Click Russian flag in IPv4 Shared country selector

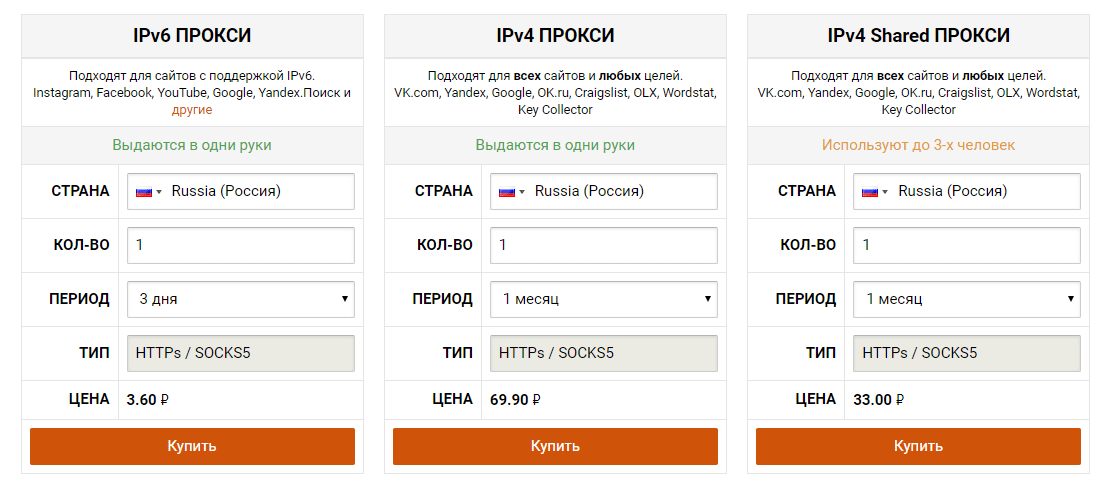(x=869, y=191)
